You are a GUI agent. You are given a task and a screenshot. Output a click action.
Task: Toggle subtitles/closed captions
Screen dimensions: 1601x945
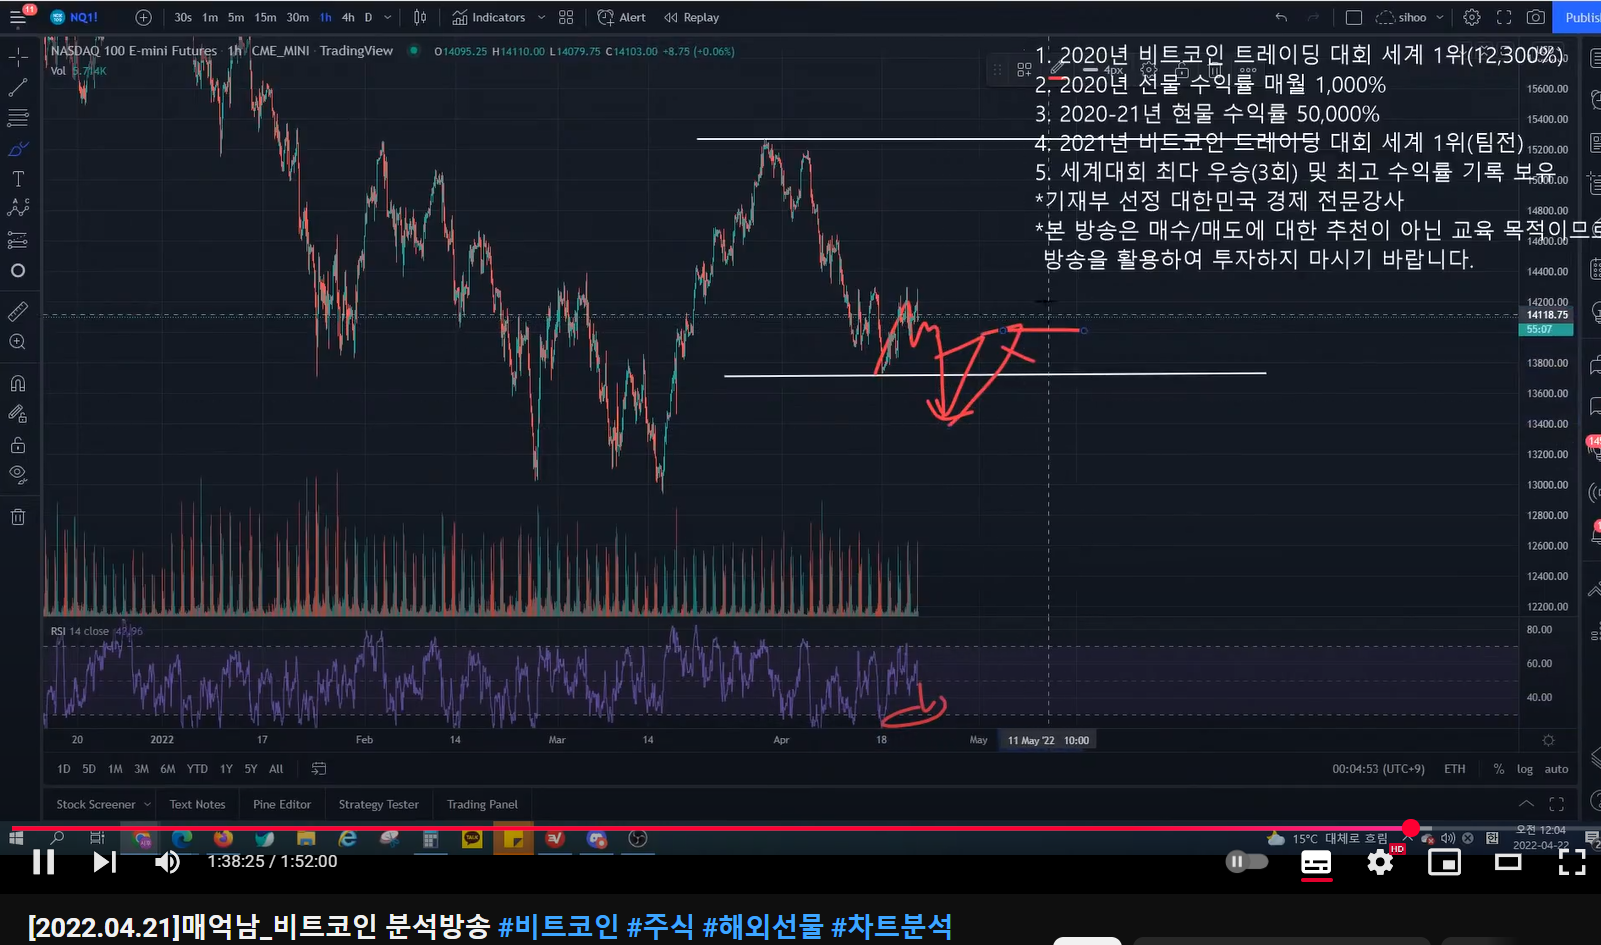[1316, 862]
